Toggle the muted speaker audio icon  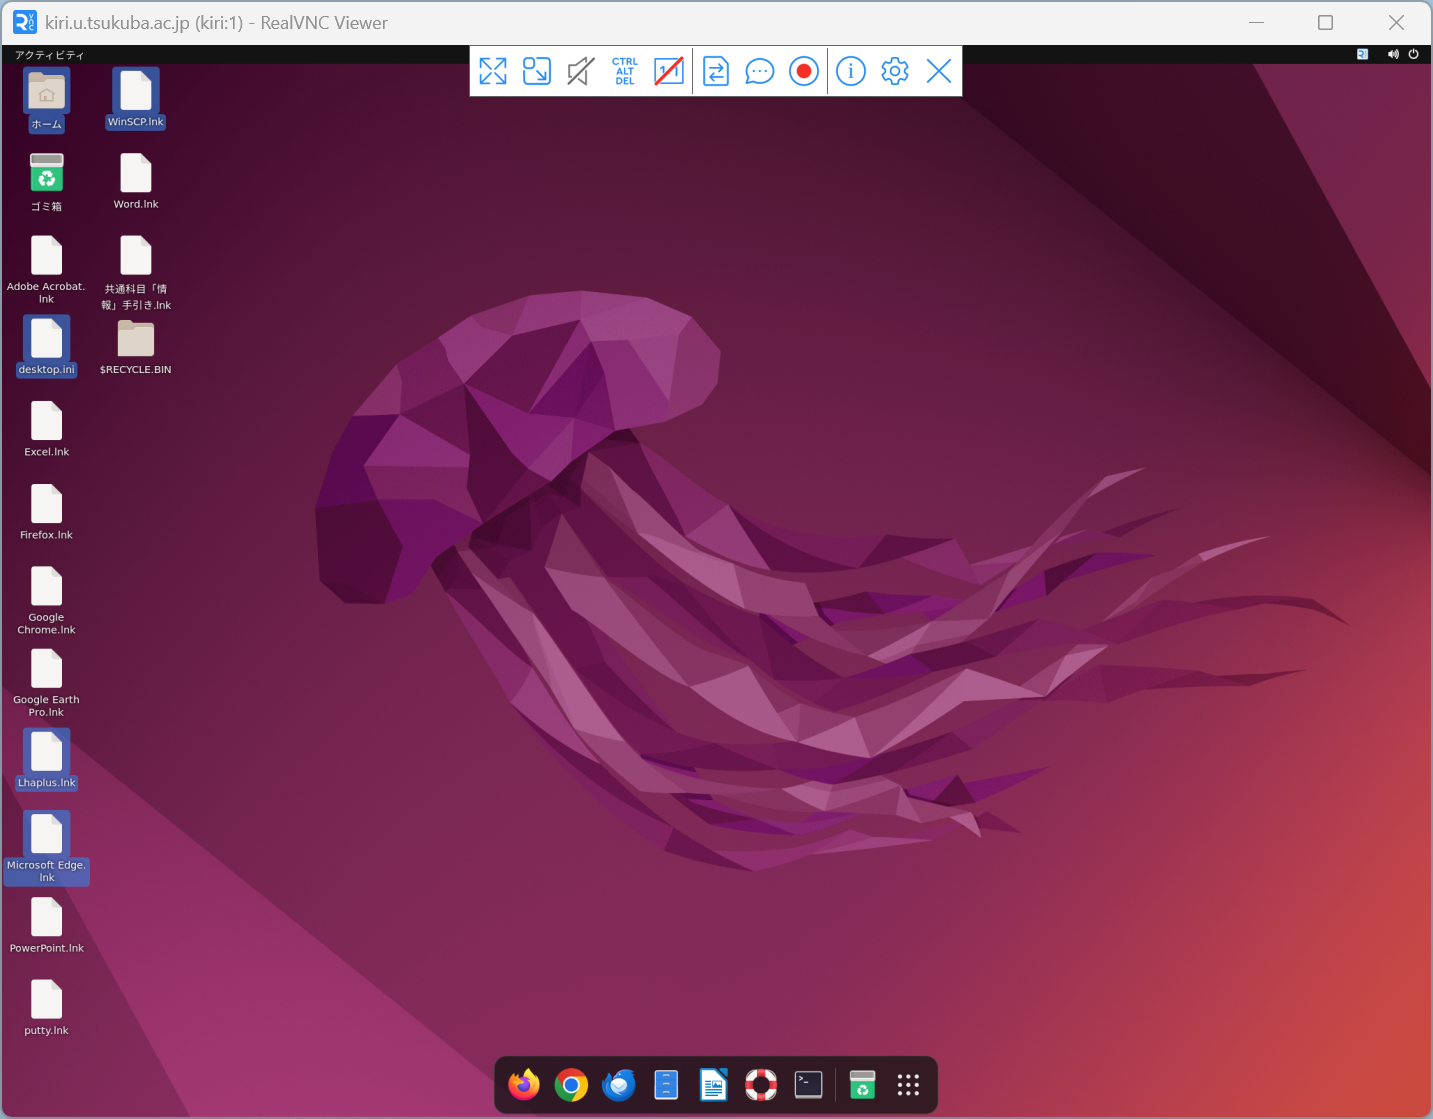pyautogui.click(x=581, y=71)
